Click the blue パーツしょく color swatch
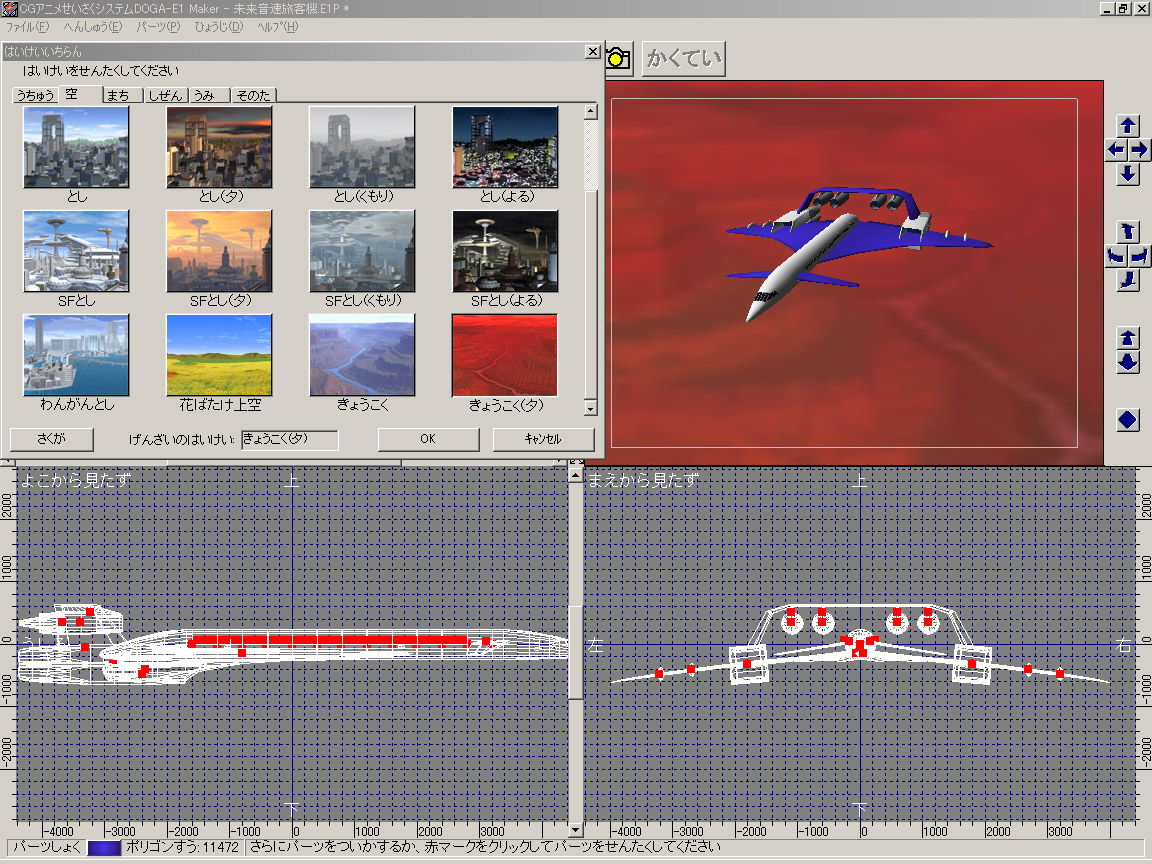 [104, 848]
